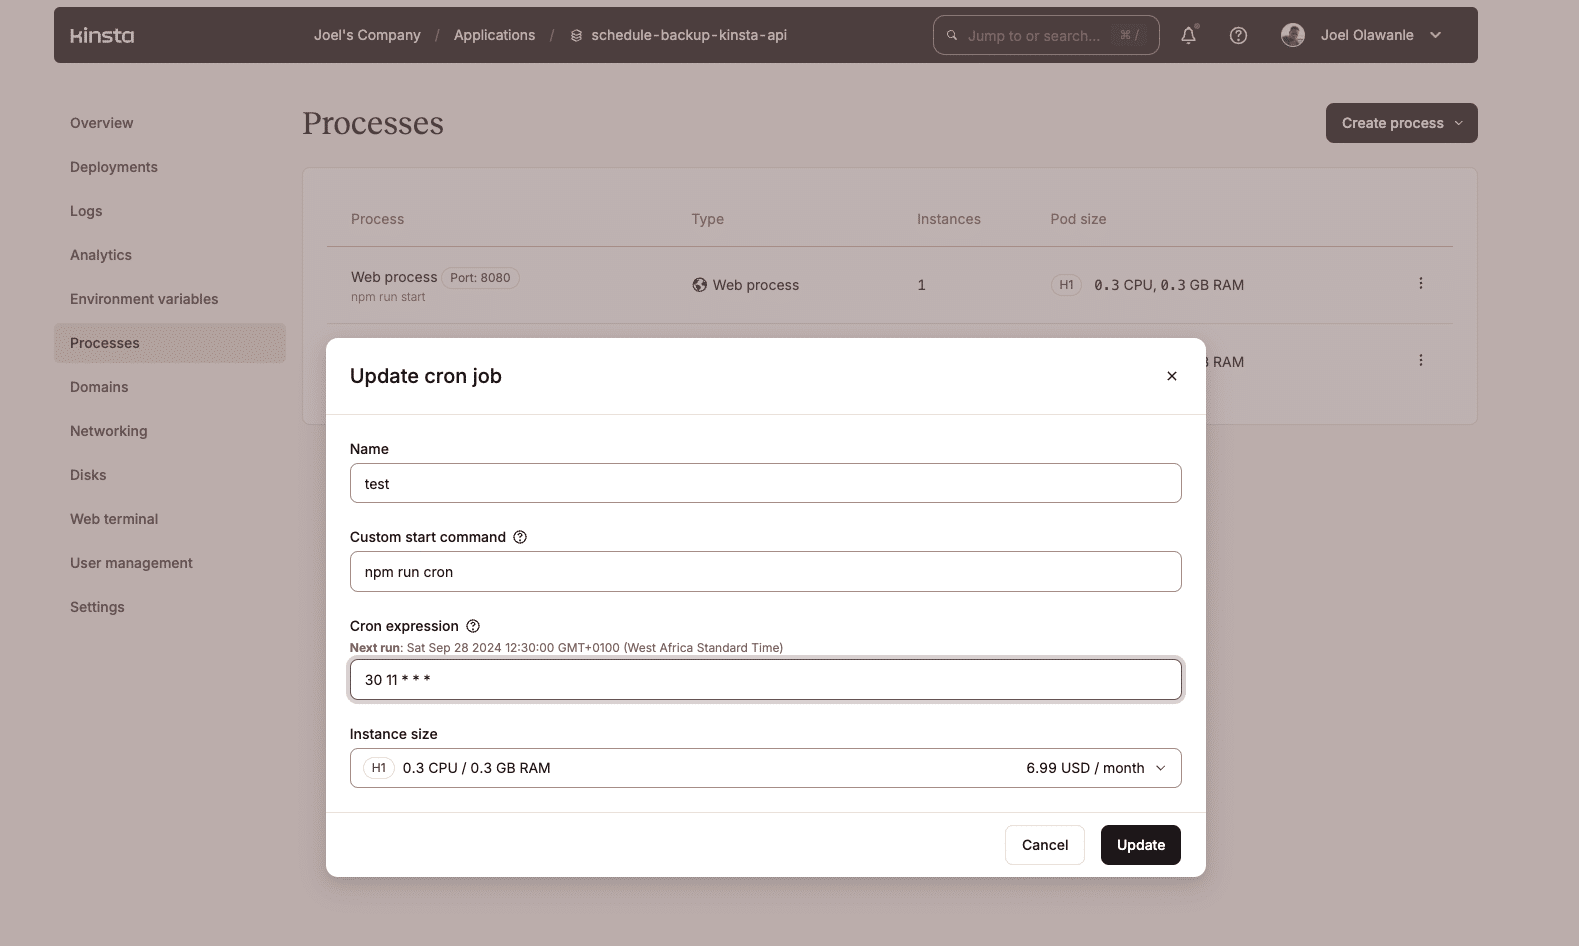This screenshot has height=946, width=1579.
Task: Click the search magnifier icon
Action: [952, 35]
